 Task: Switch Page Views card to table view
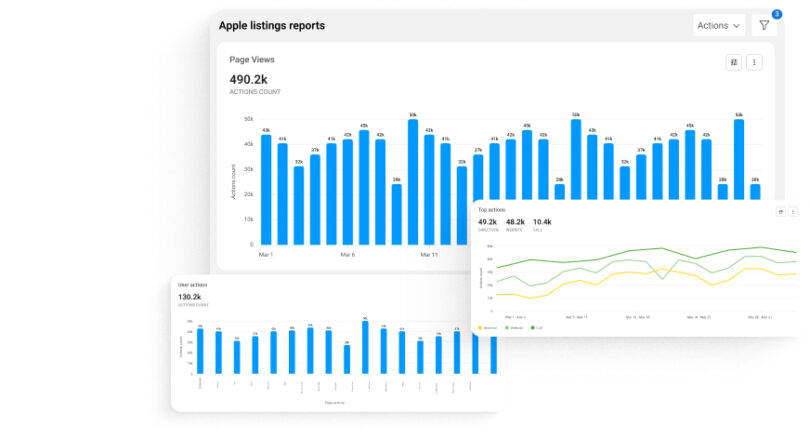tap(734, 62)
